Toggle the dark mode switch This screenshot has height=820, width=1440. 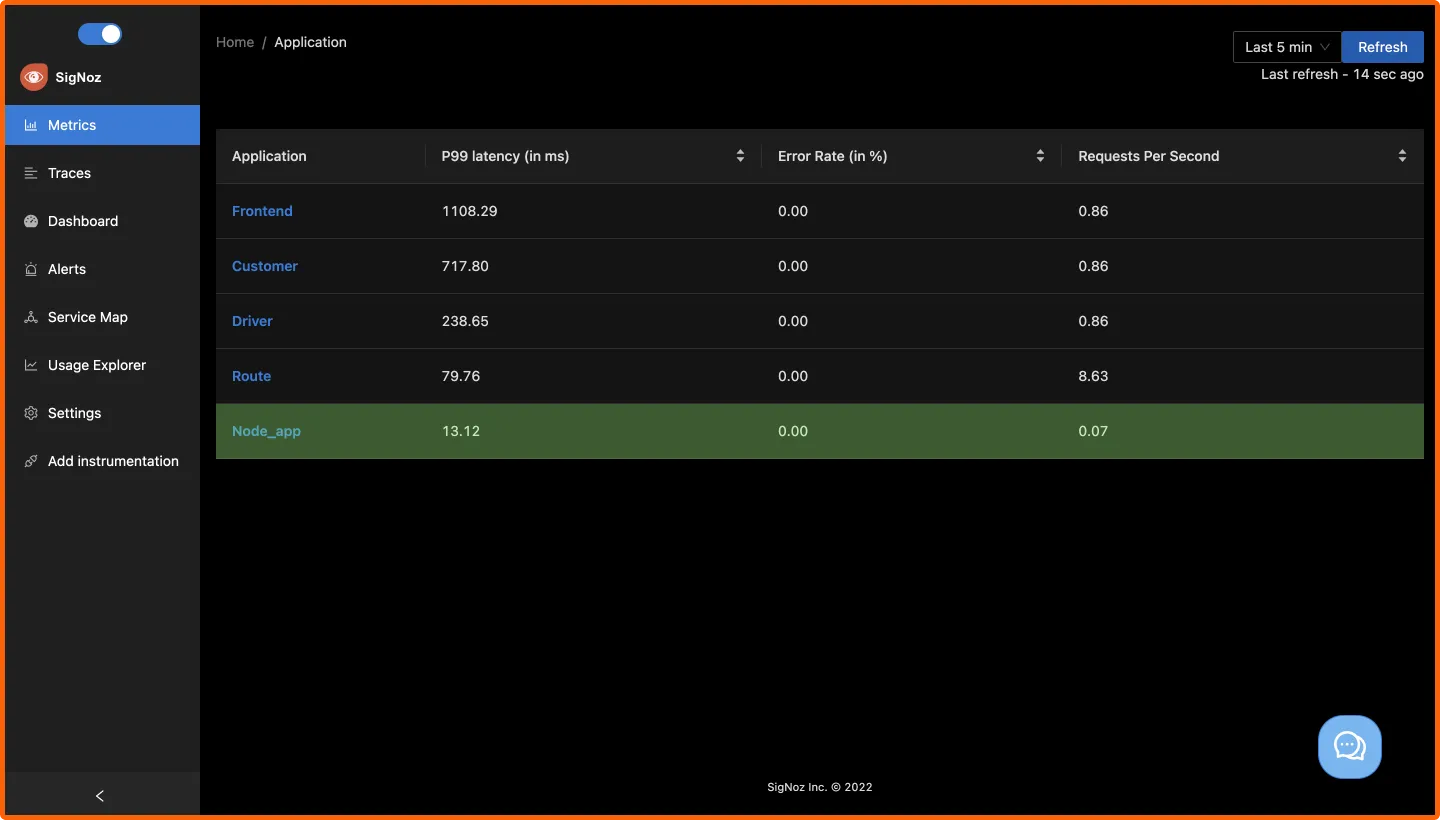coord(100,34)
